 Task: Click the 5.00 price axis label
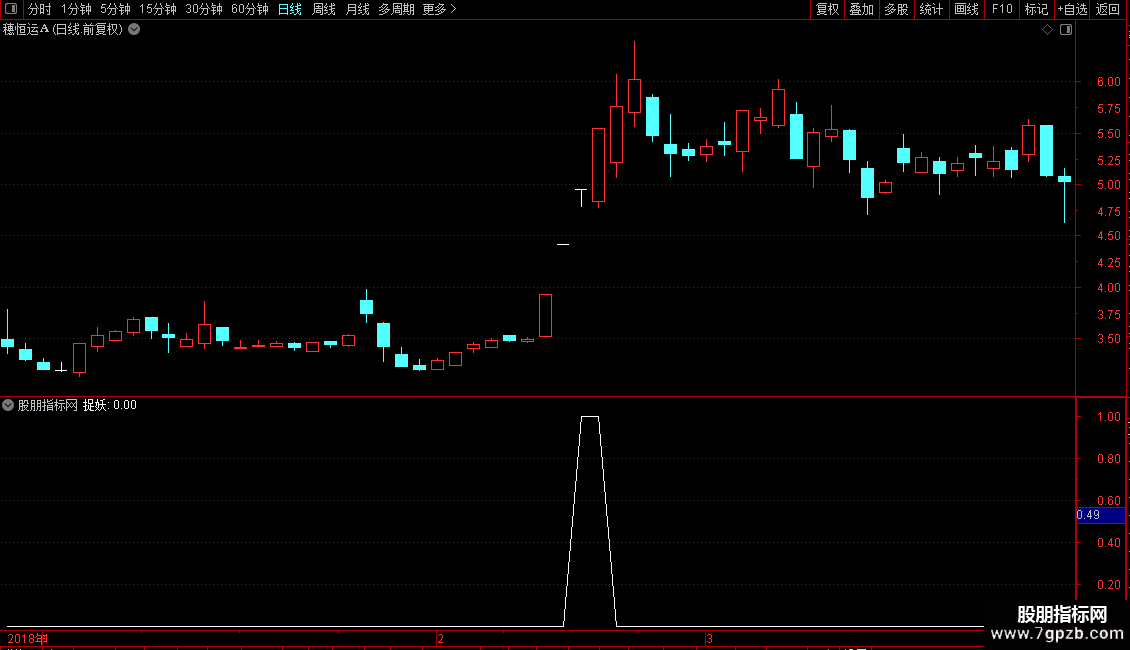(1108, 185)
